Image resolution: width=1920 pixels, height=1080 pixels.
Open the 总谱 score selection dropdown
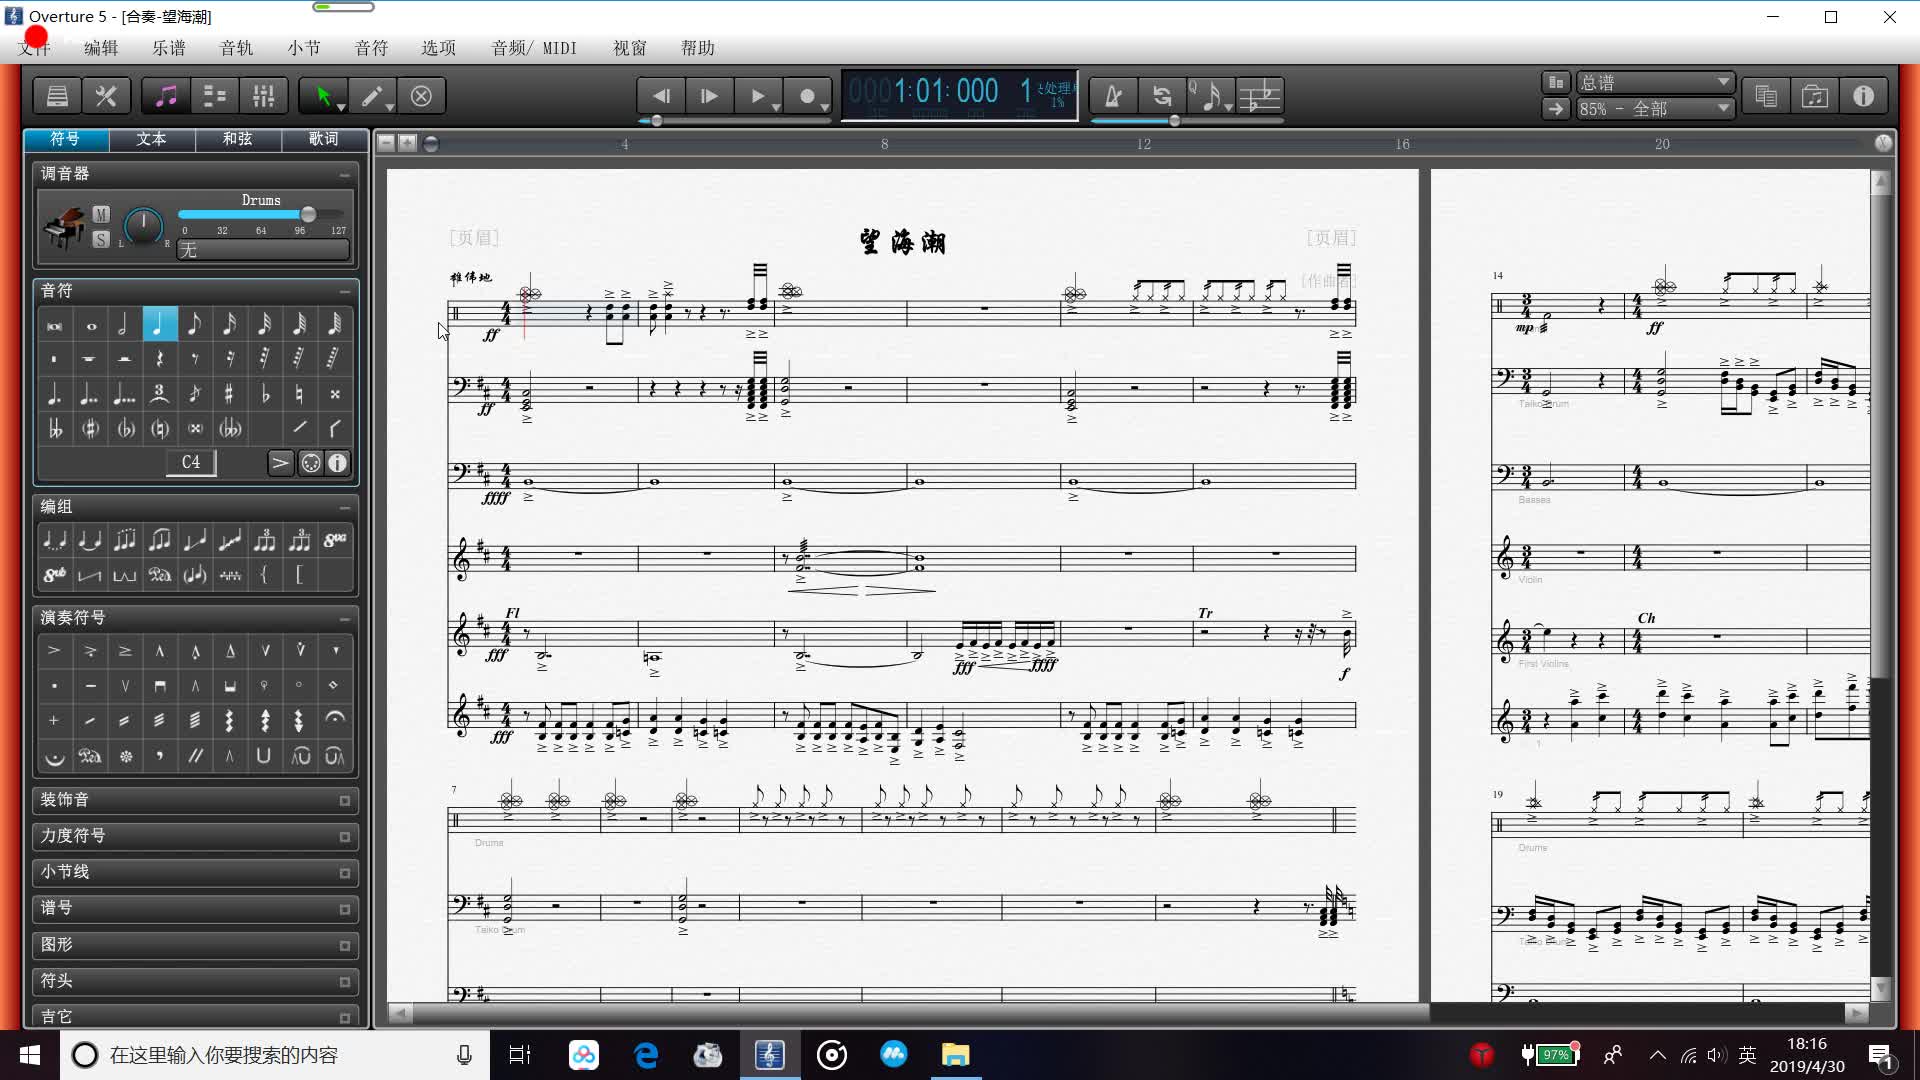tap(1655, 82)
